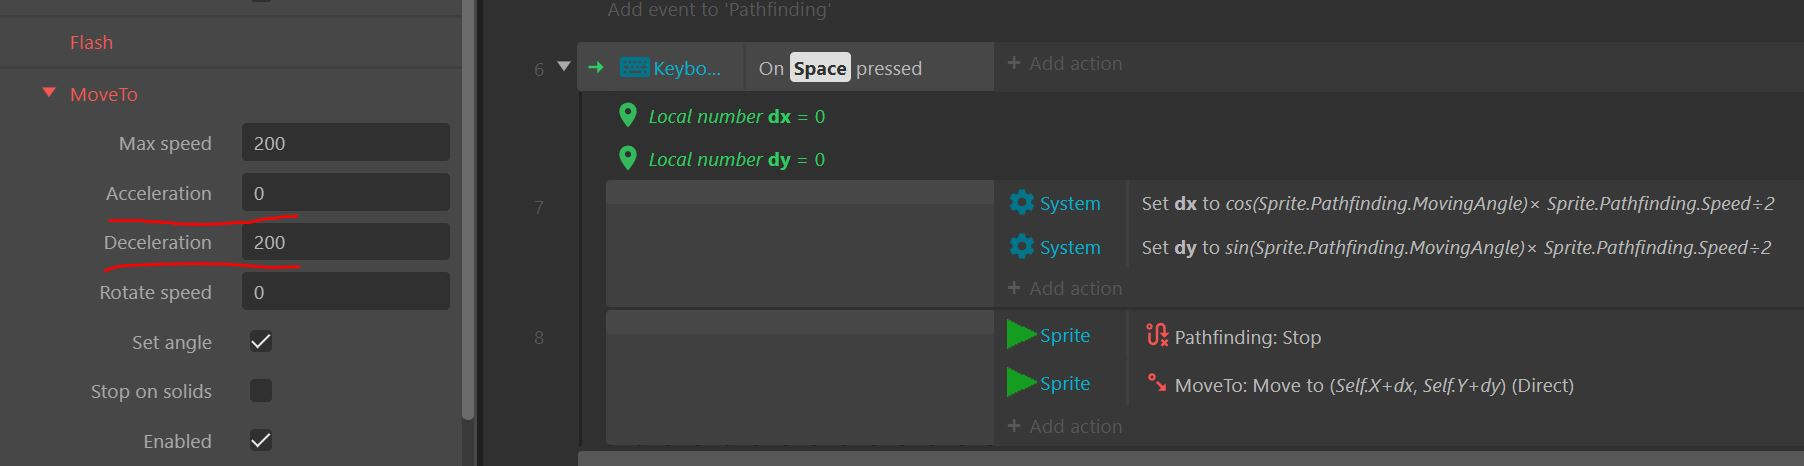1804x466 pixels.
Task: Click the properties panel vertical scrollbar
Action: pos(468,208)
